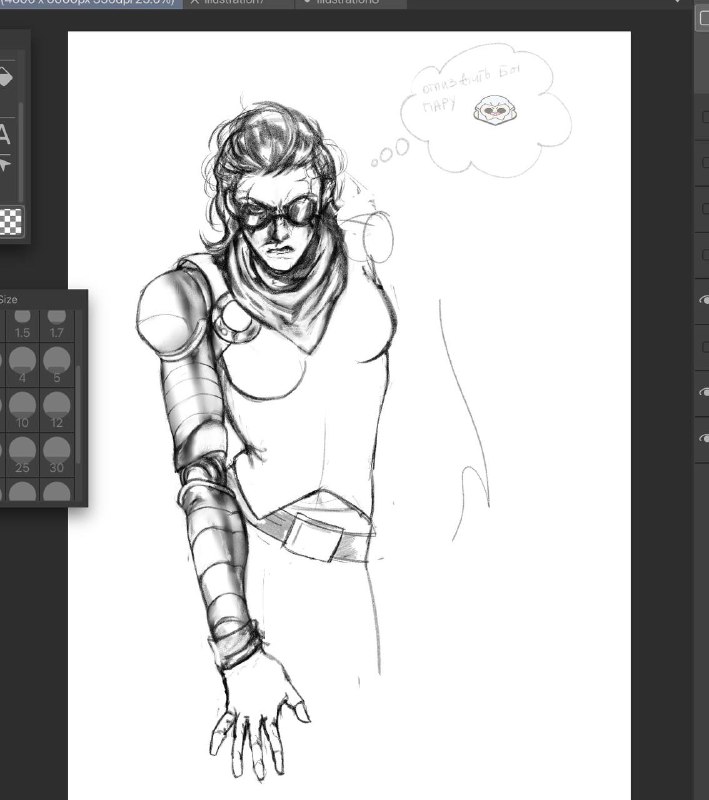Image resolution: width=709 pixels, height=800 pixels.
Task: Pick brush size 1.5 preset
Action: [22, 325]
